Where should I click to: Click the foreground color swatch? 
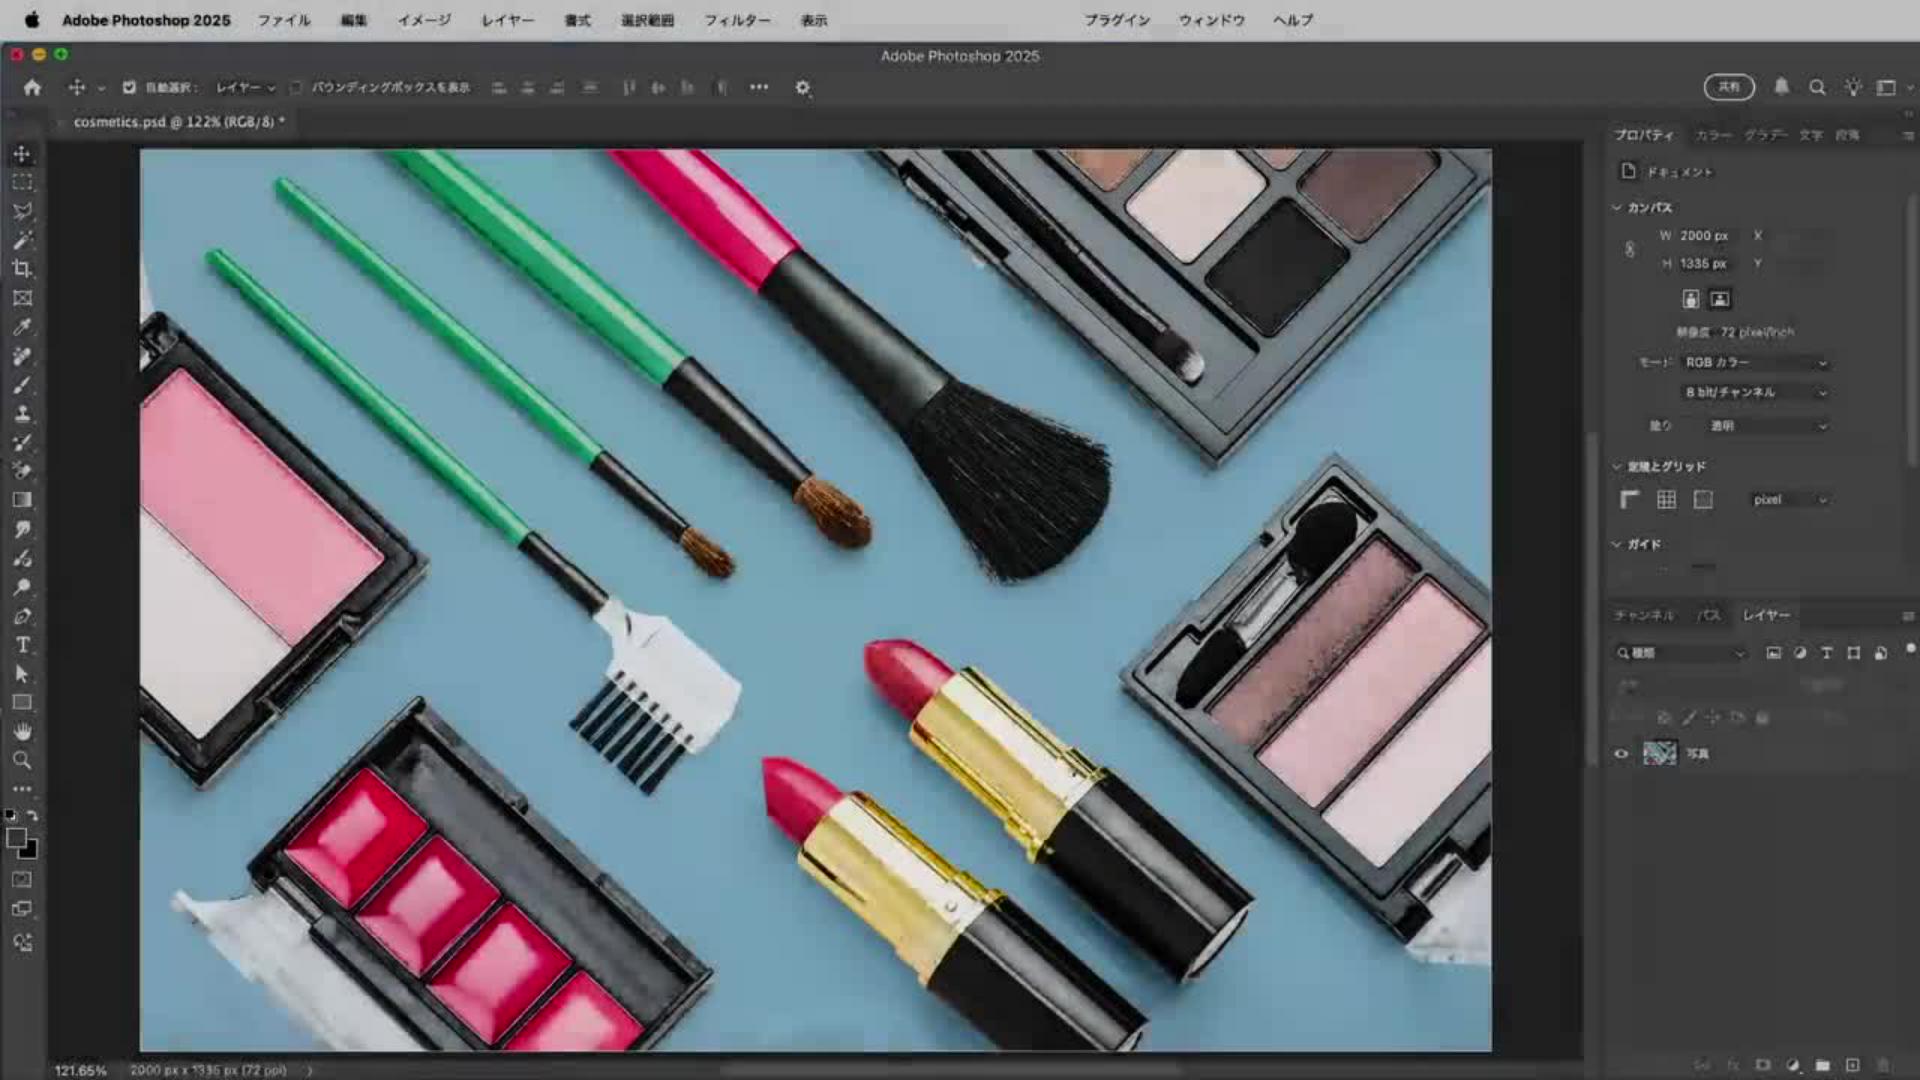click(16, 839)
